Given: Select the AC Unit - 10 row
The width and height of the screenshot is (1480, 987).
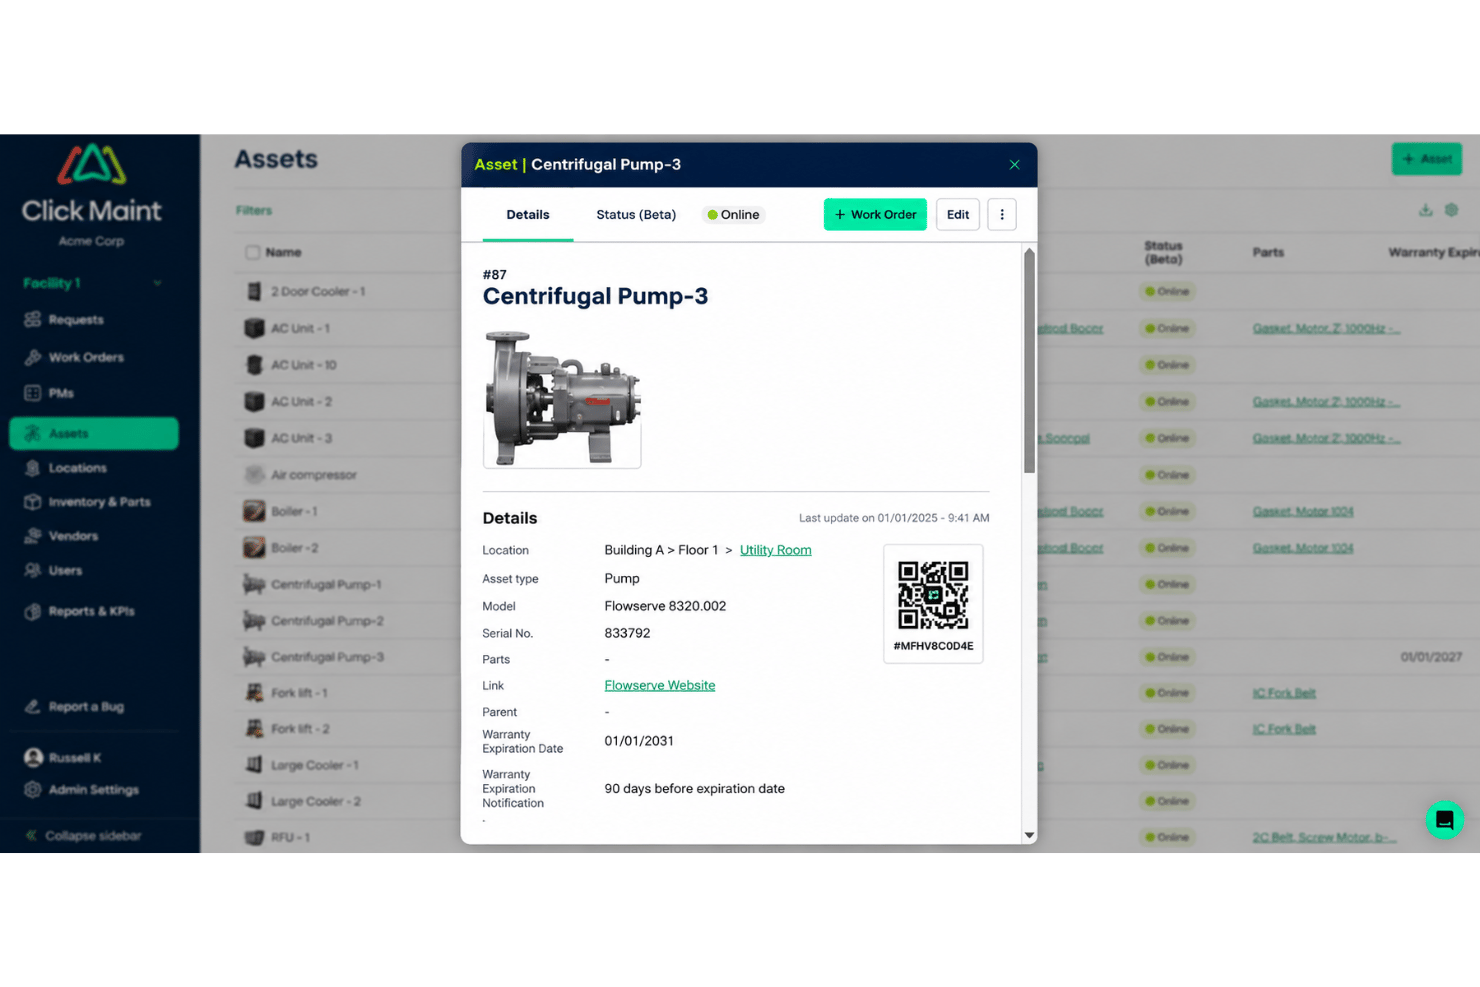Looking at the screenshot, I should [x=304, y=365].
